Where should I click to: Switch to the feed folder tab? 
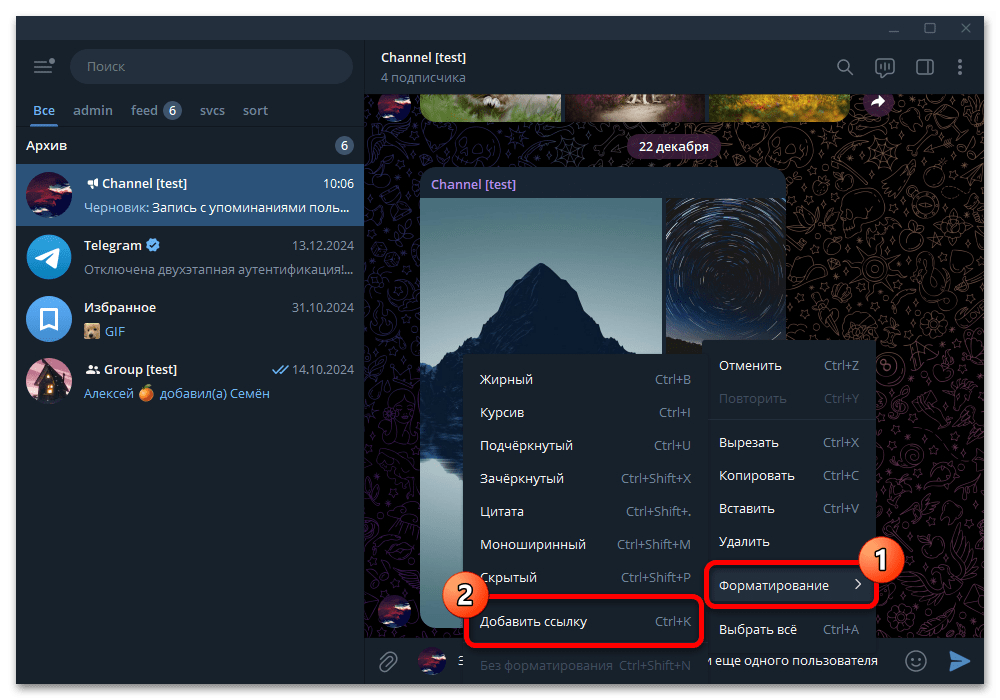(x=156, y=110)
